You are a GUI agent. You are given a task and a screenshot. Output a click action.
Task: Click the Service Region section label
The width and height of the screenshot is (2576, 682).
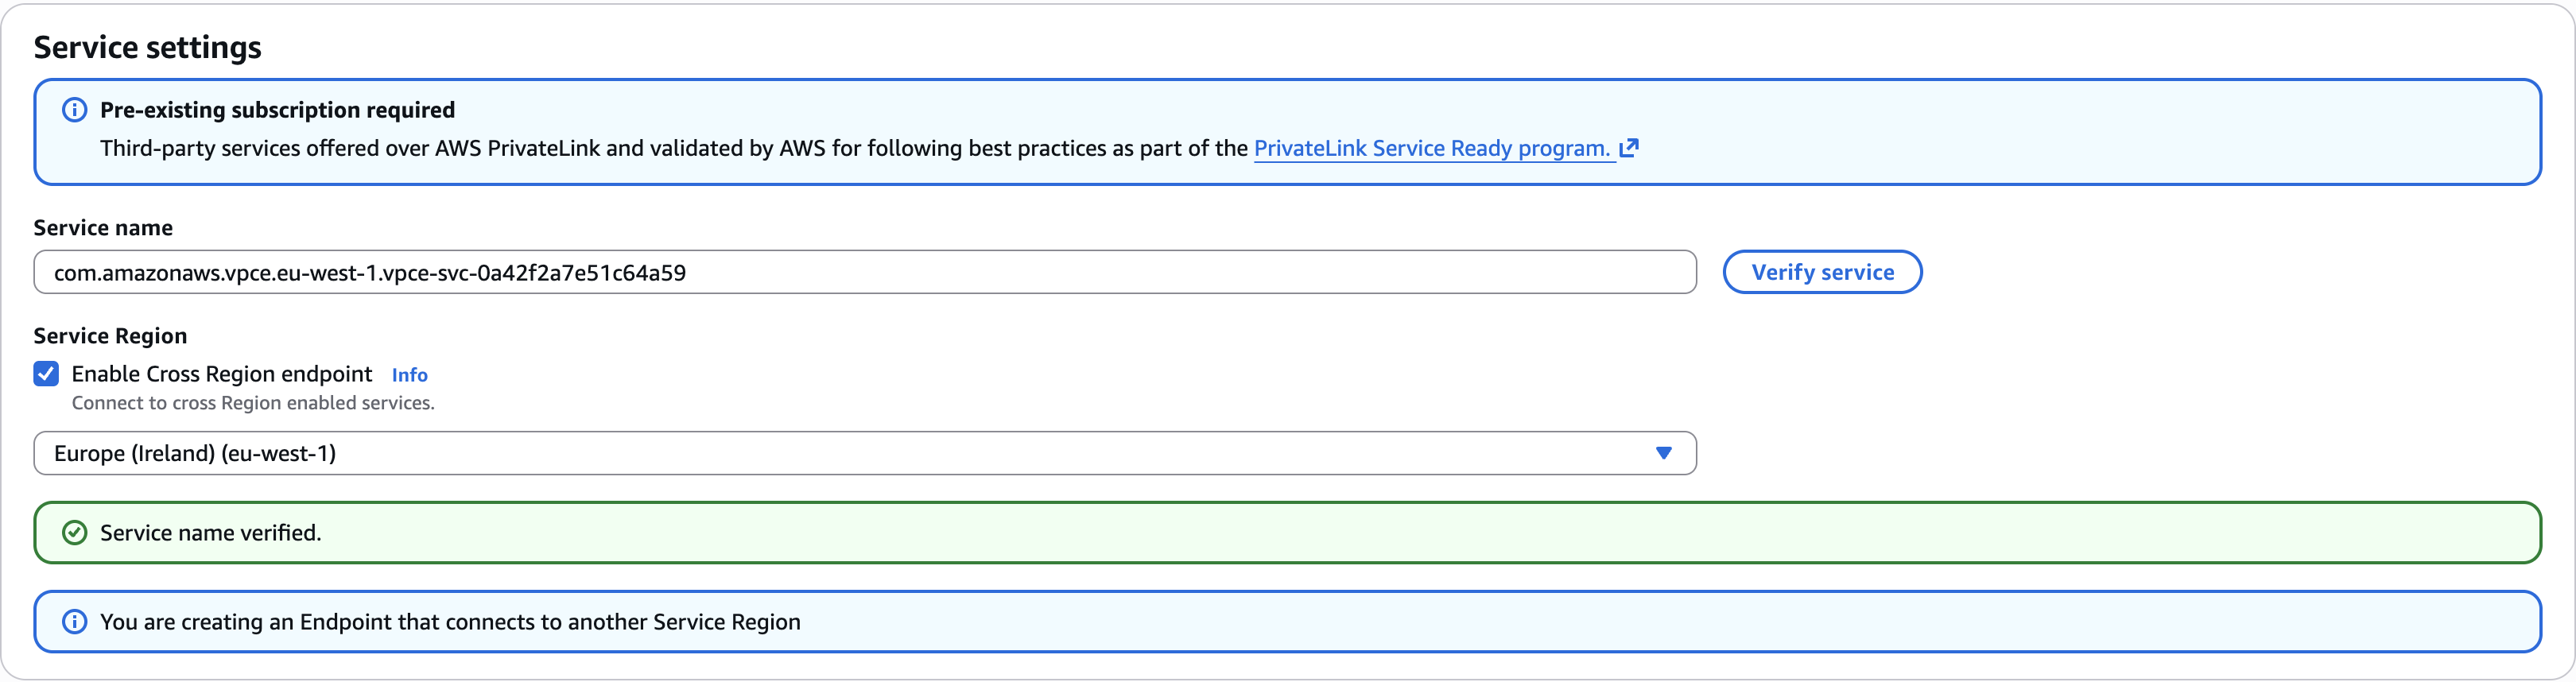pyautogui.click(x=110, y=336)
